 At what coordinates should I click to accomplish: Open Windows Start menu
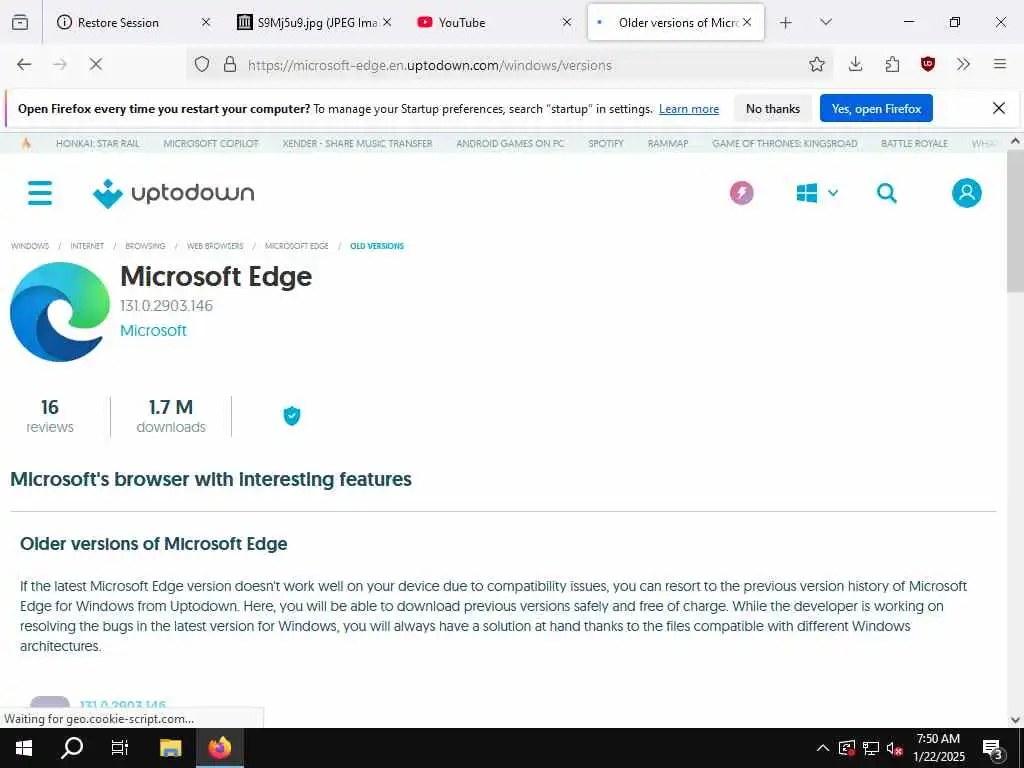coord(24,748)
